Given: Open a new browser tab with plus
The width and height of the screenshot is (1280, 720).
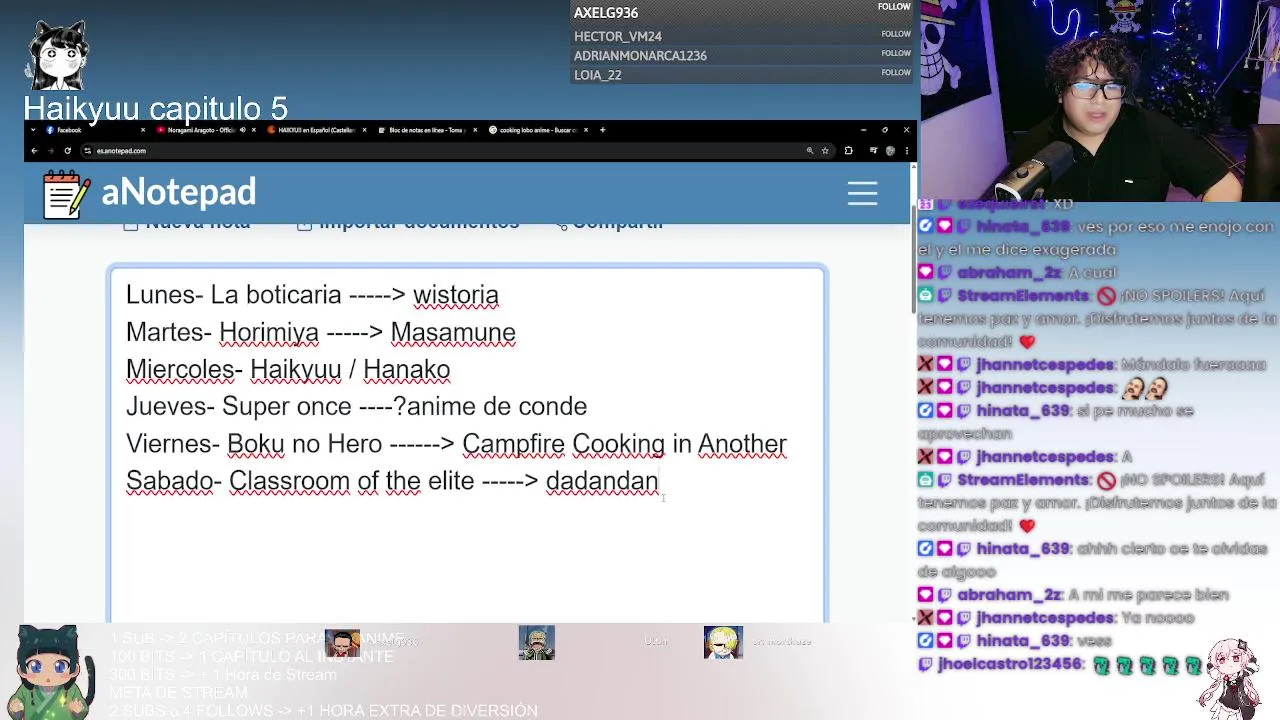Looking at the screenshot, I should (602, 130).
